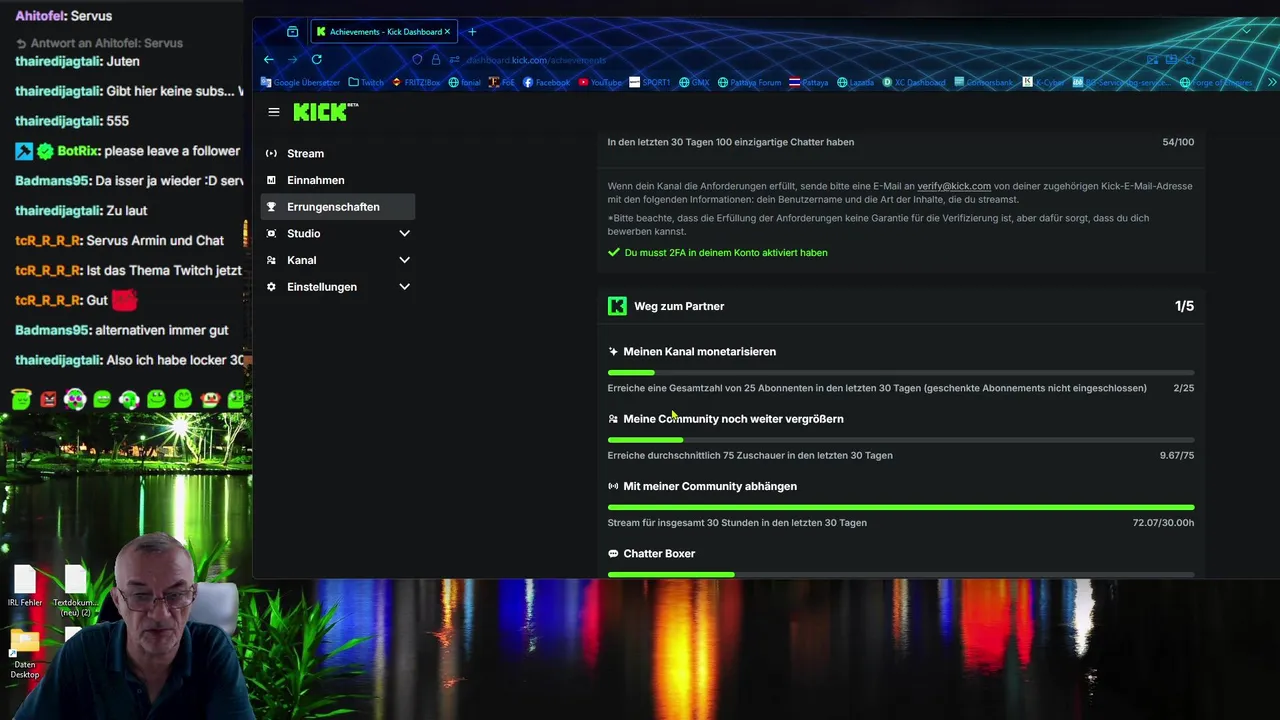
Task: Click the people icon beside Meine Community
Action: 613,419
